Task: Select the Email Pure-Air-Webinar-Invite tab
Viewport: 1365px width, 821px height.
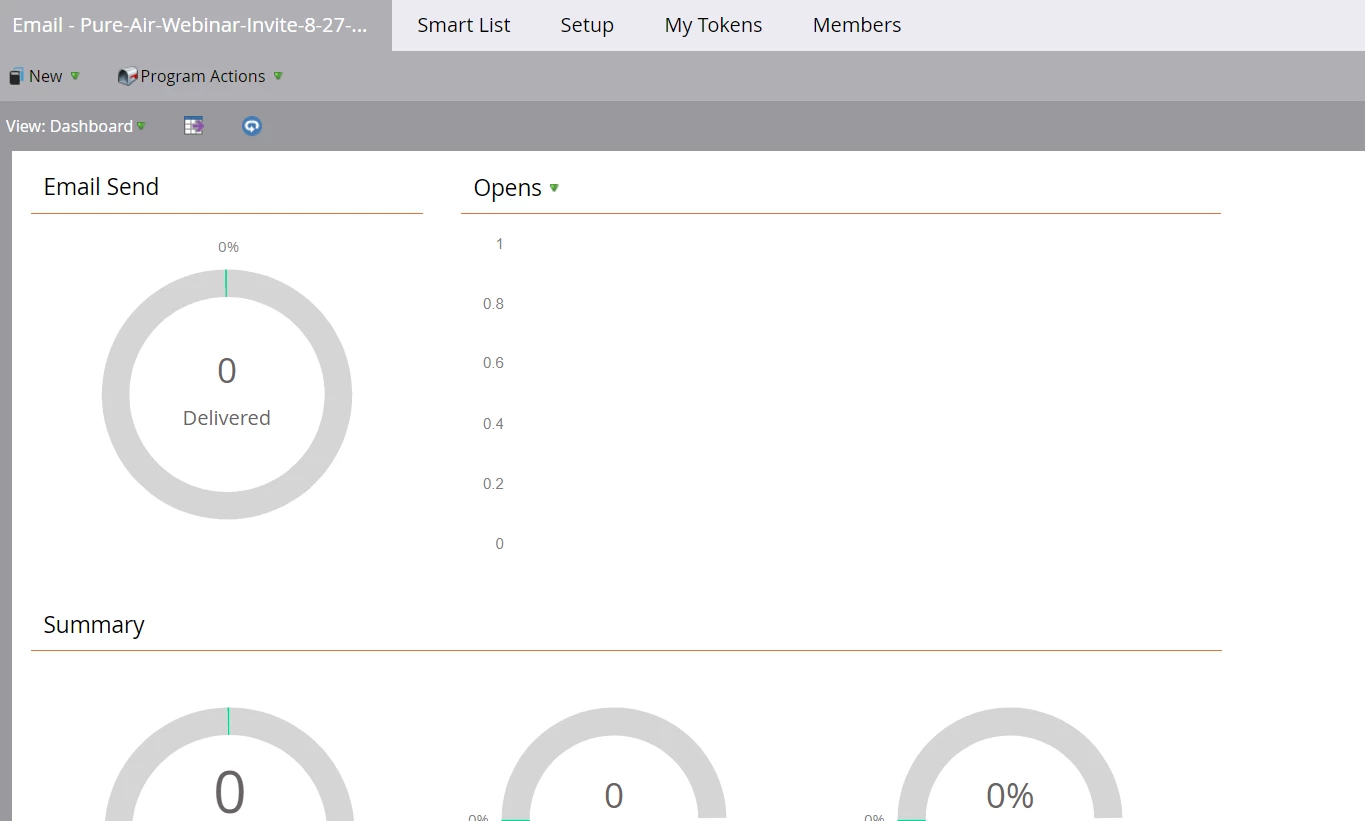Action: click(x=196, y=25)
